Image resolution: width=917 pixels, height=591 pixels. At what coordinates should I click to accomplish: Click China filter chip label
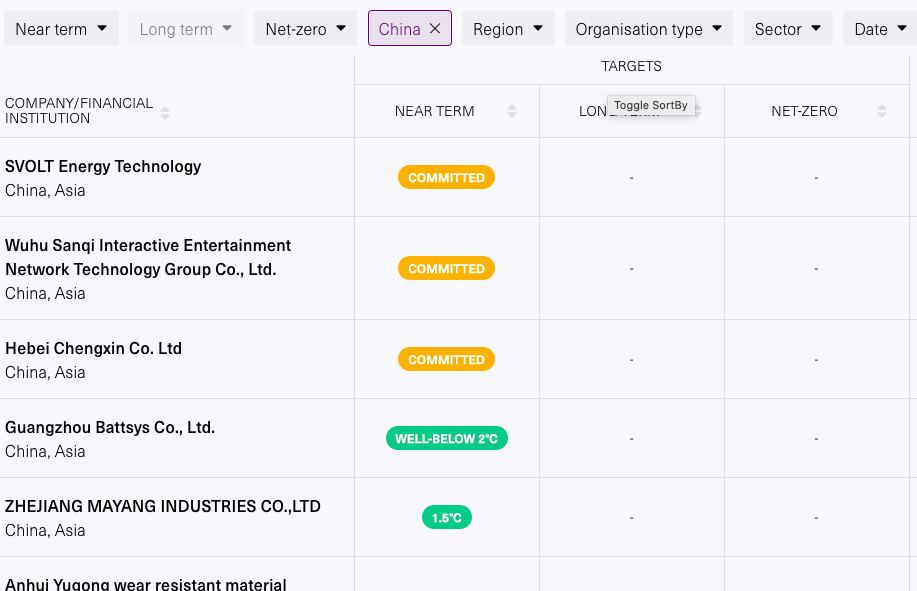[399, 29]
